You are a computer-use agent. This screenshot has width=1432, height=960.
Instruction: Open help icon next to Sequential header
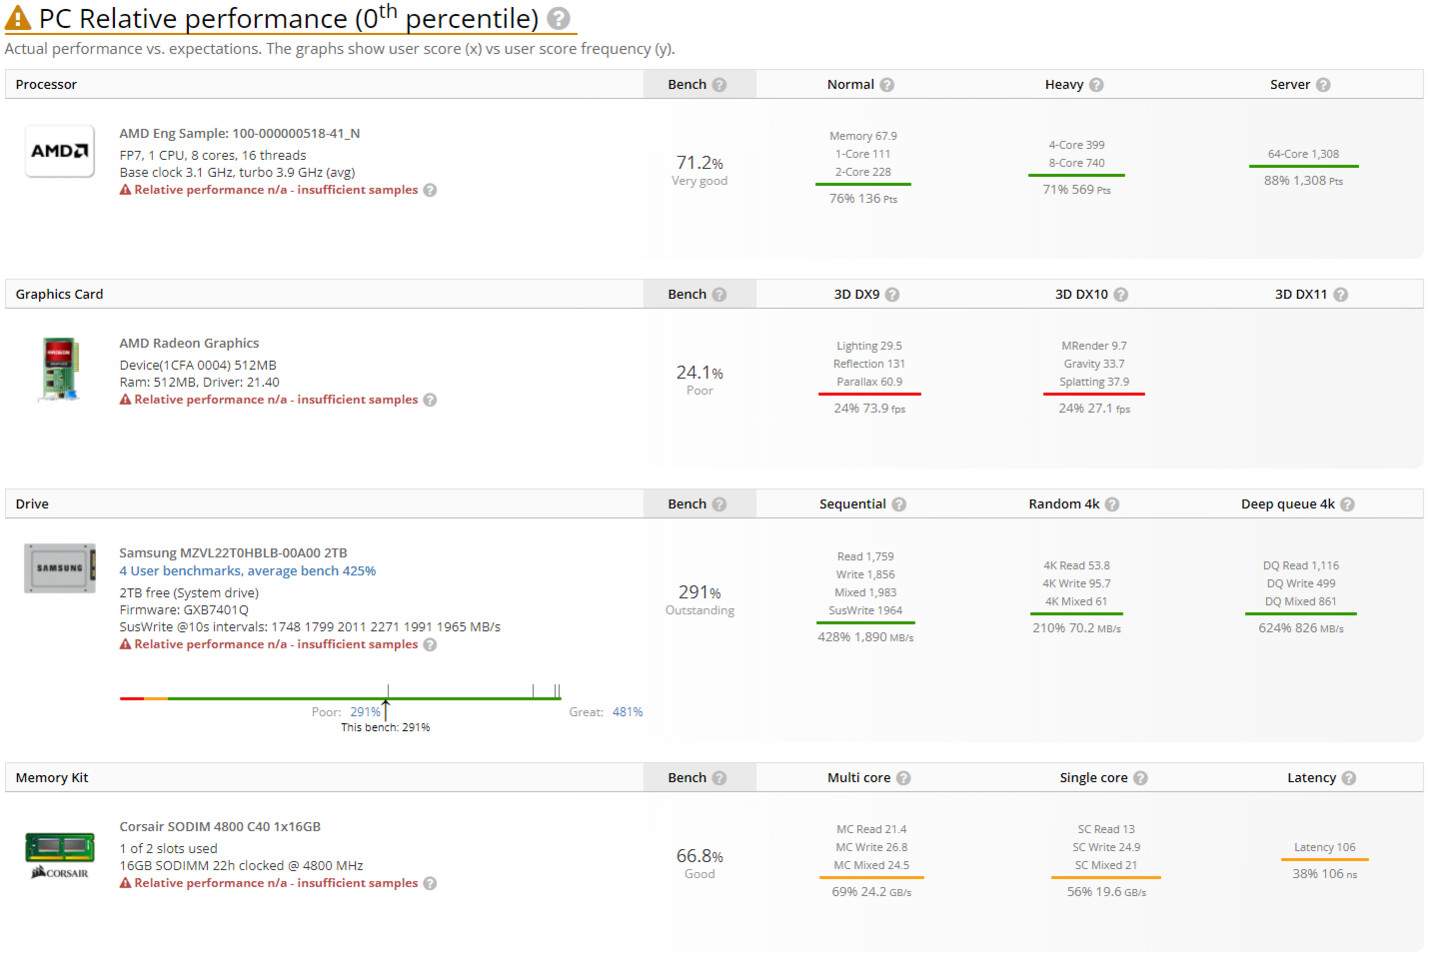pyautogui.click(x=899, y=505)
